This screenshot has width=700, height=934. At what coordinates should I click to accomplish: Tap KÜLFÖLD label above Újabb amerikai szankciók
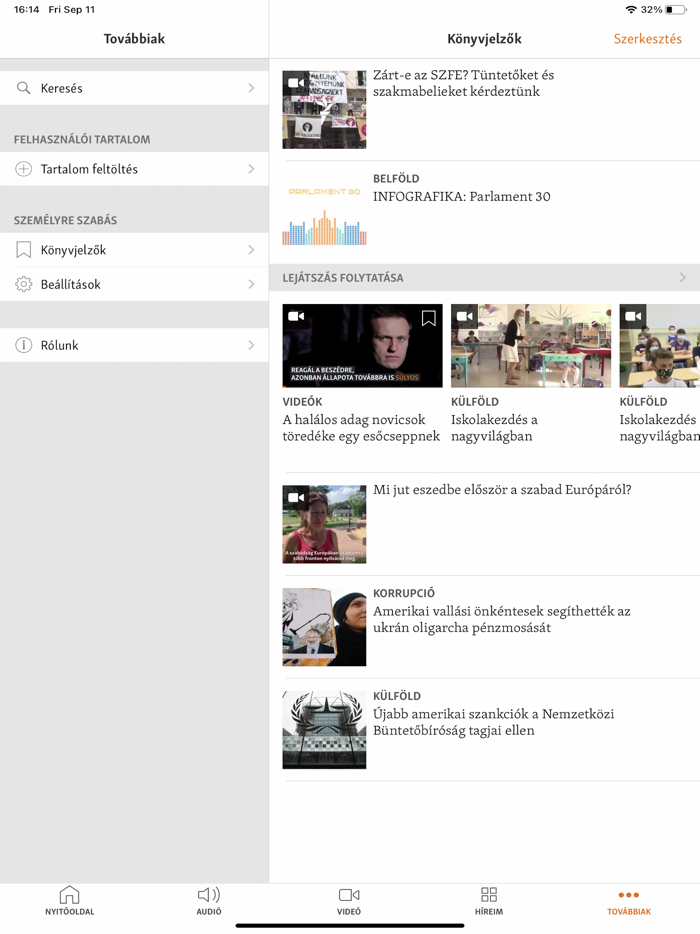[x=397, y=696]
